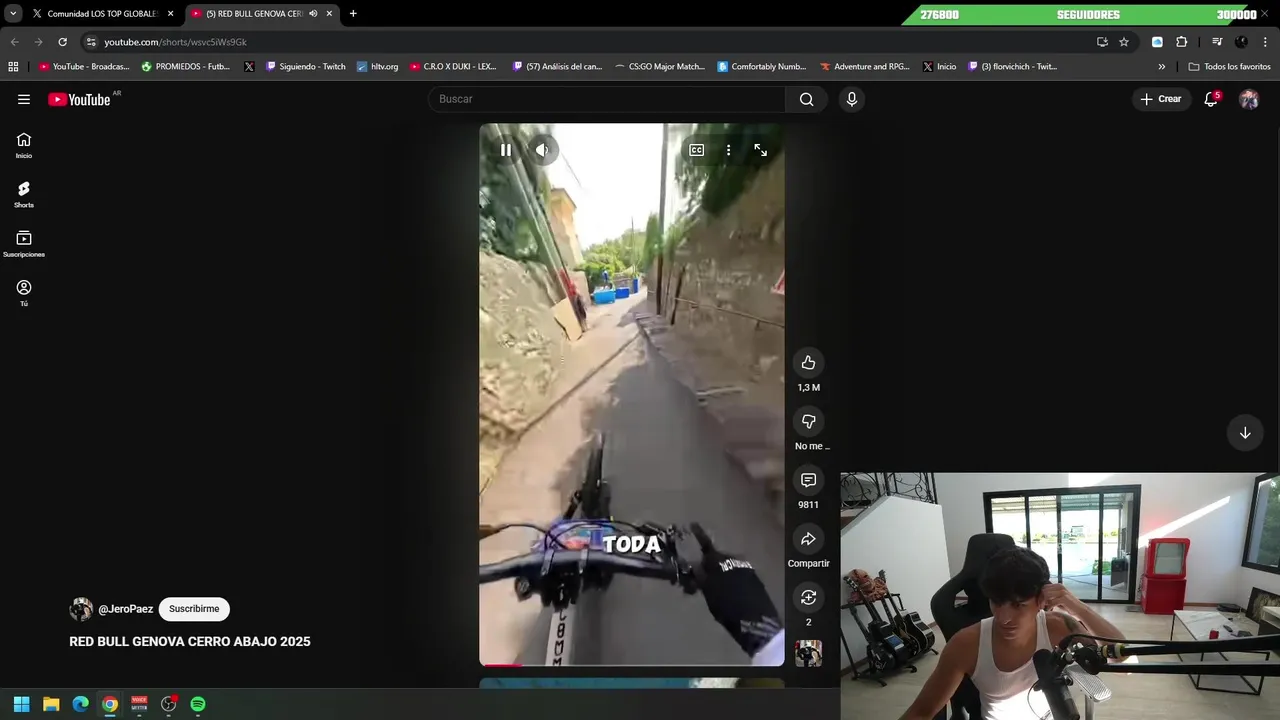Image resolution: width=1280 pixels, height=720 pixels.
Task: Close the RED BULL GENOVA tab
Action: click(x=329, y=14)
